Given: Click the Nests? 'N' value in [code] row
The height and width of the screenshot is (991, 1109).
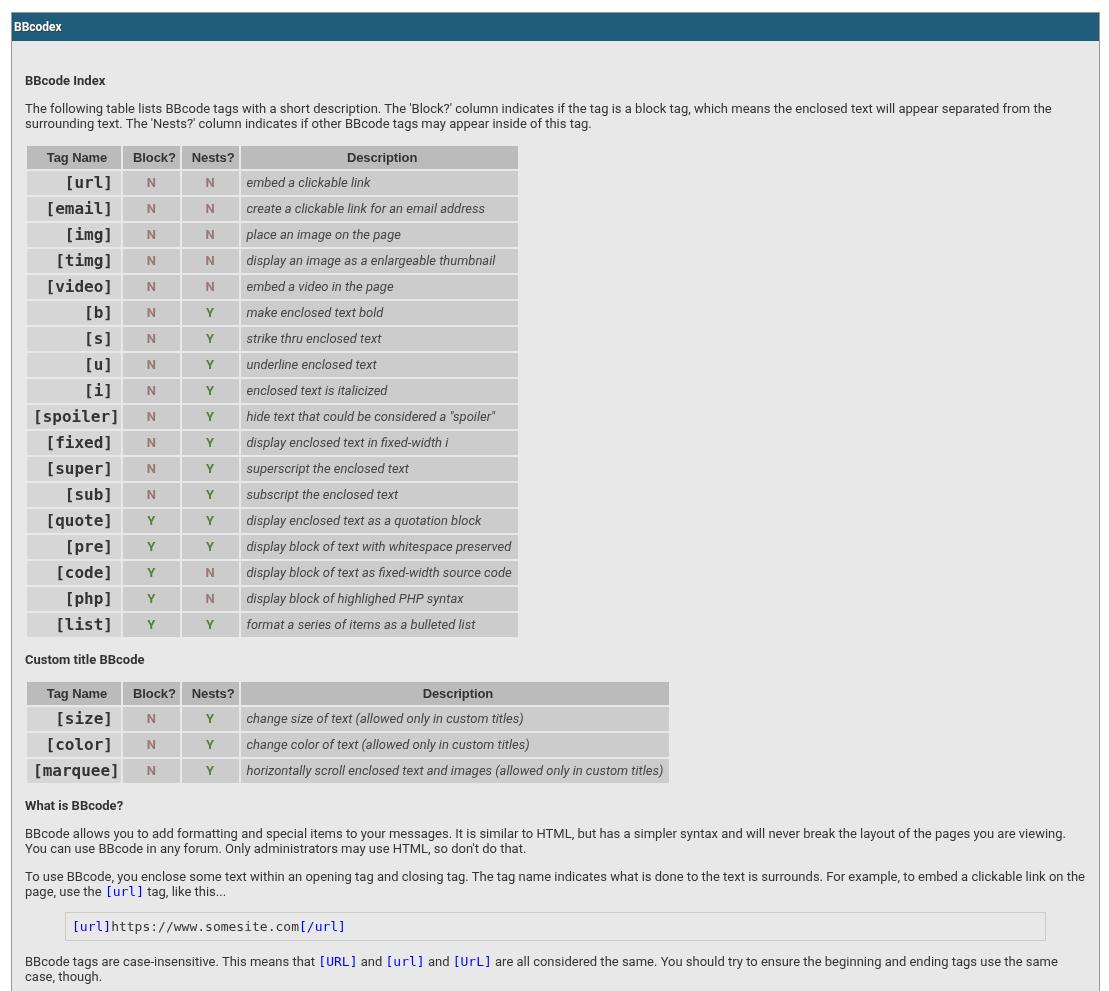Looking at the screenshot, I should click(210, 573).
